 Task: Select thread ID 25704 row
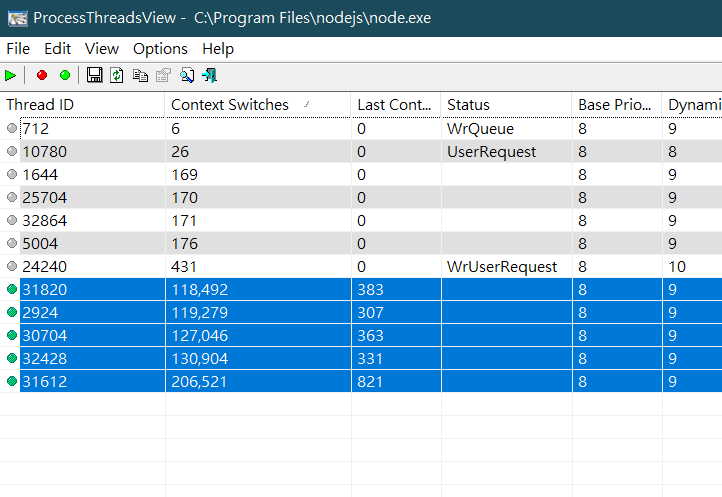tap(361, 198)
